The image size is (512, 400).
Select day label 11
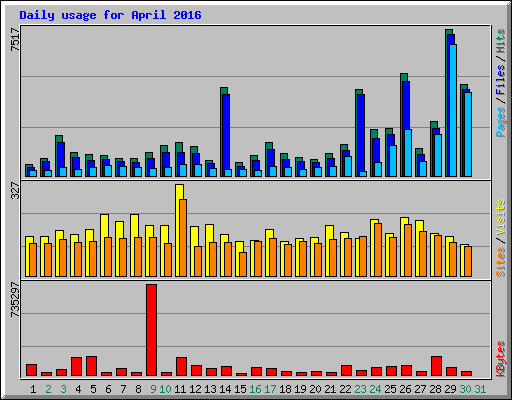coord(180,389)
